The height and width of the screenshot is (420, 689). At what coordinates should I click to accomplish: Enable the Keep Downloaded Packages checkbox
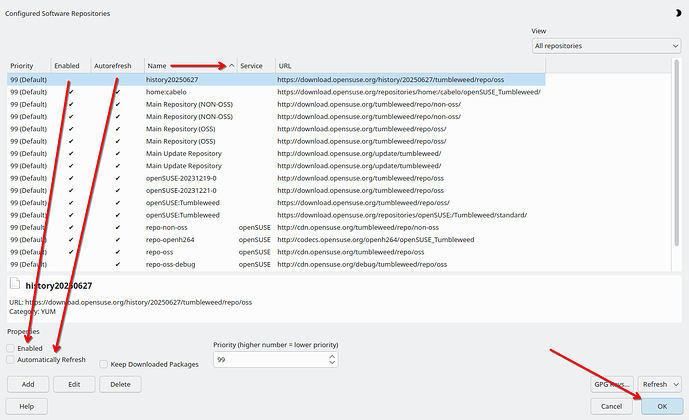coord(103,364)
